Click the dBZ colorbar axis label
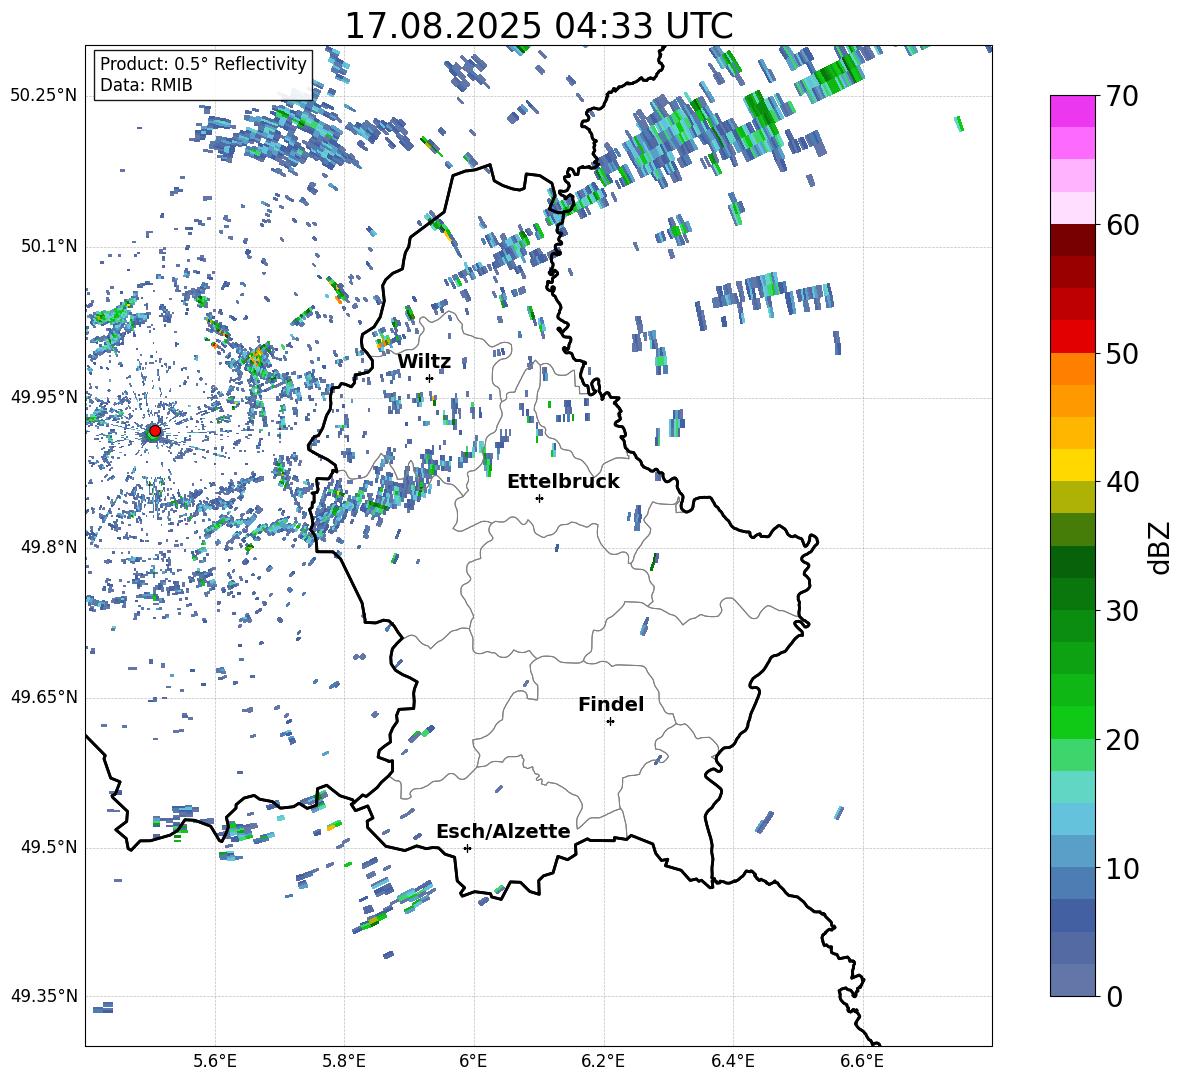Image resolution: width=1184 pixels, height=1081 pixels. pos(1159,548)
